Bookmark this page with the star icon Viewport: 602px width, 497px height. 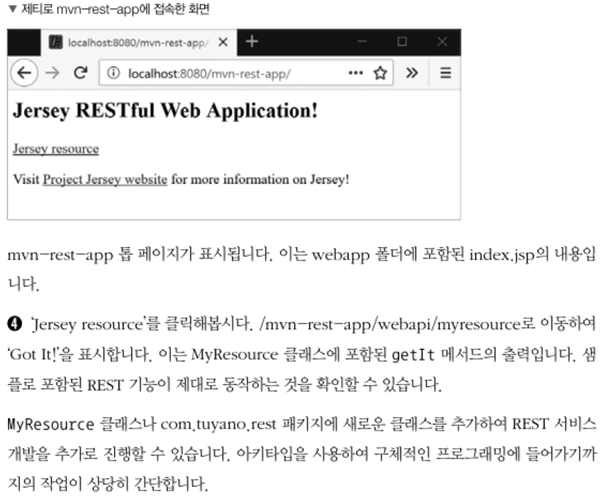pos(380,73)
